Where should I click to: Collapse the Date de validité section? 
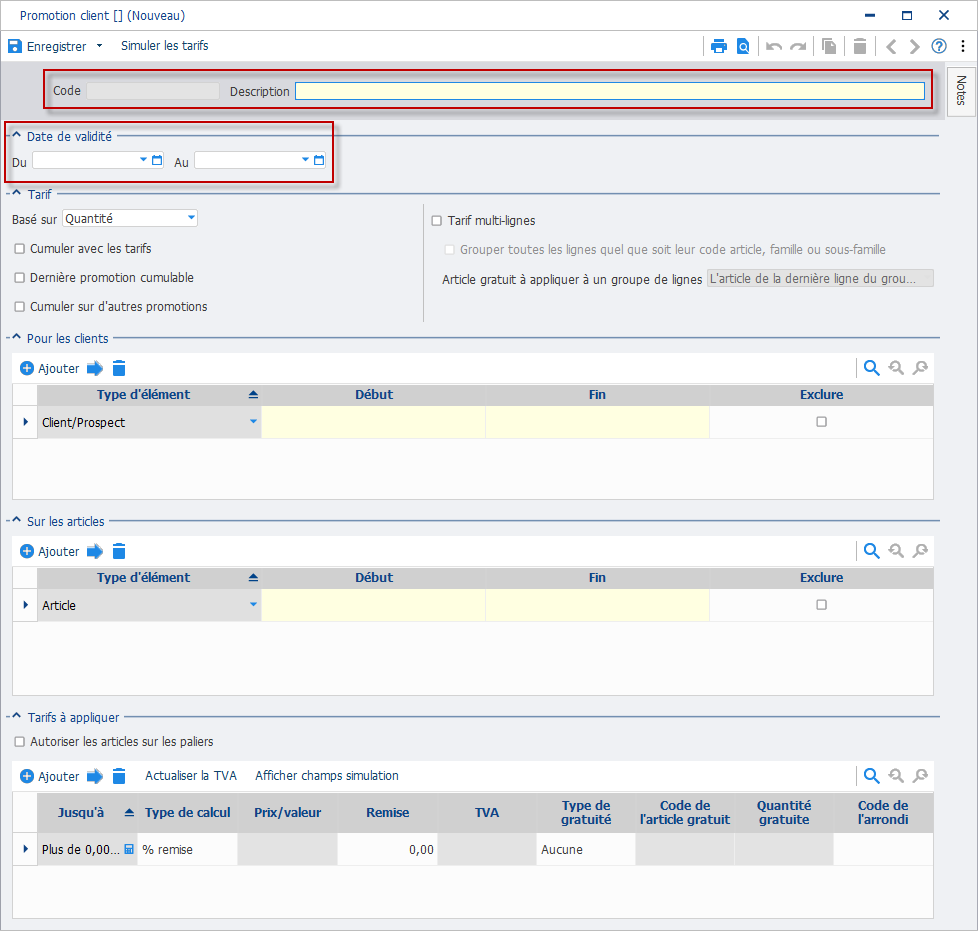click(17, 135)
